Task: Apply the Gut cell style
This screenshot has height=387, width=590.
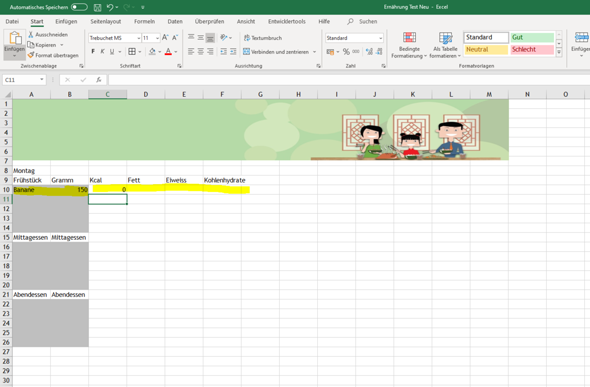Action: (x=532, y=37)
